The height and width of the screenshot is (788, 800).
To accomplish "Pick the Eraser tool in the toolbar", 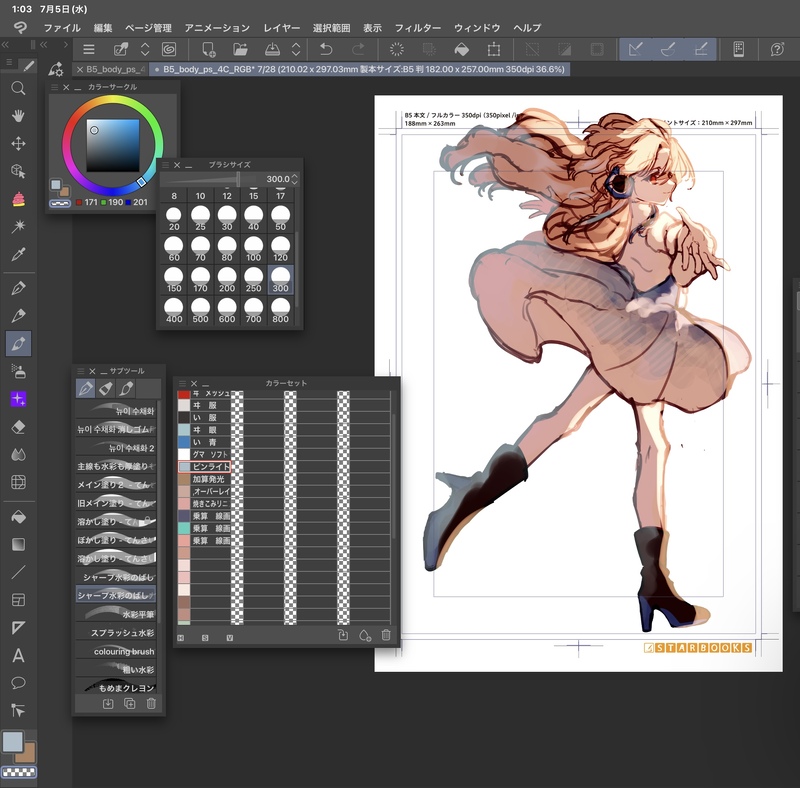I will coord(18,426).
